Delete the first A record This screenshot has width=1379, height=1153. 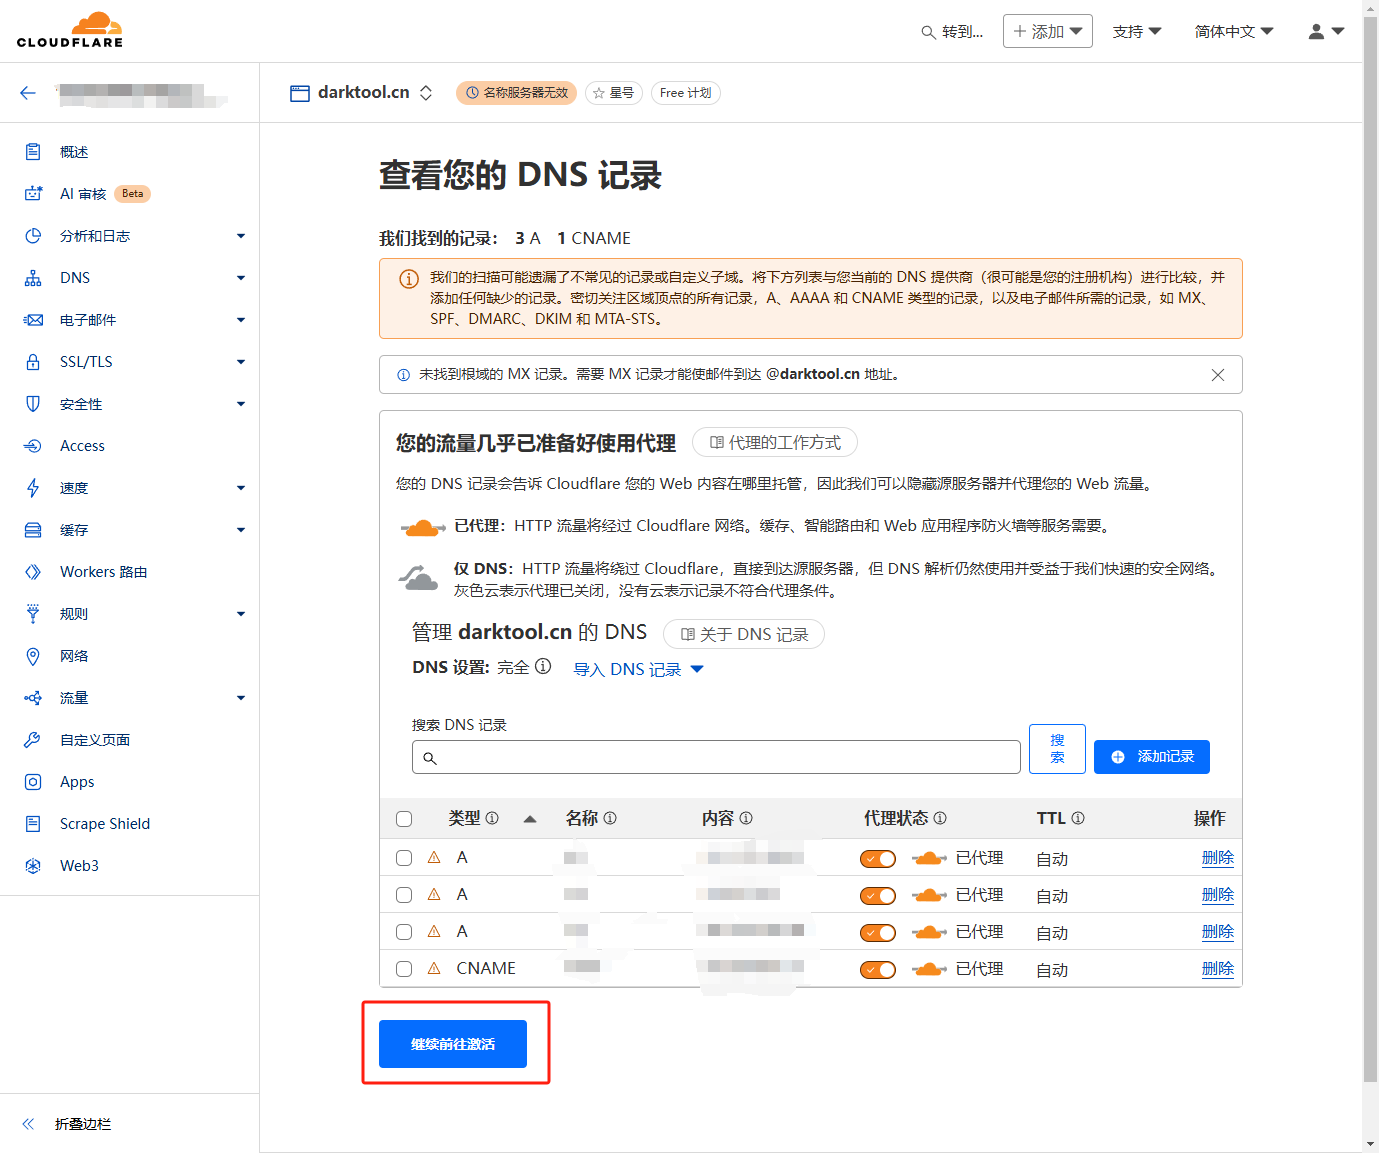[1218, 858]
